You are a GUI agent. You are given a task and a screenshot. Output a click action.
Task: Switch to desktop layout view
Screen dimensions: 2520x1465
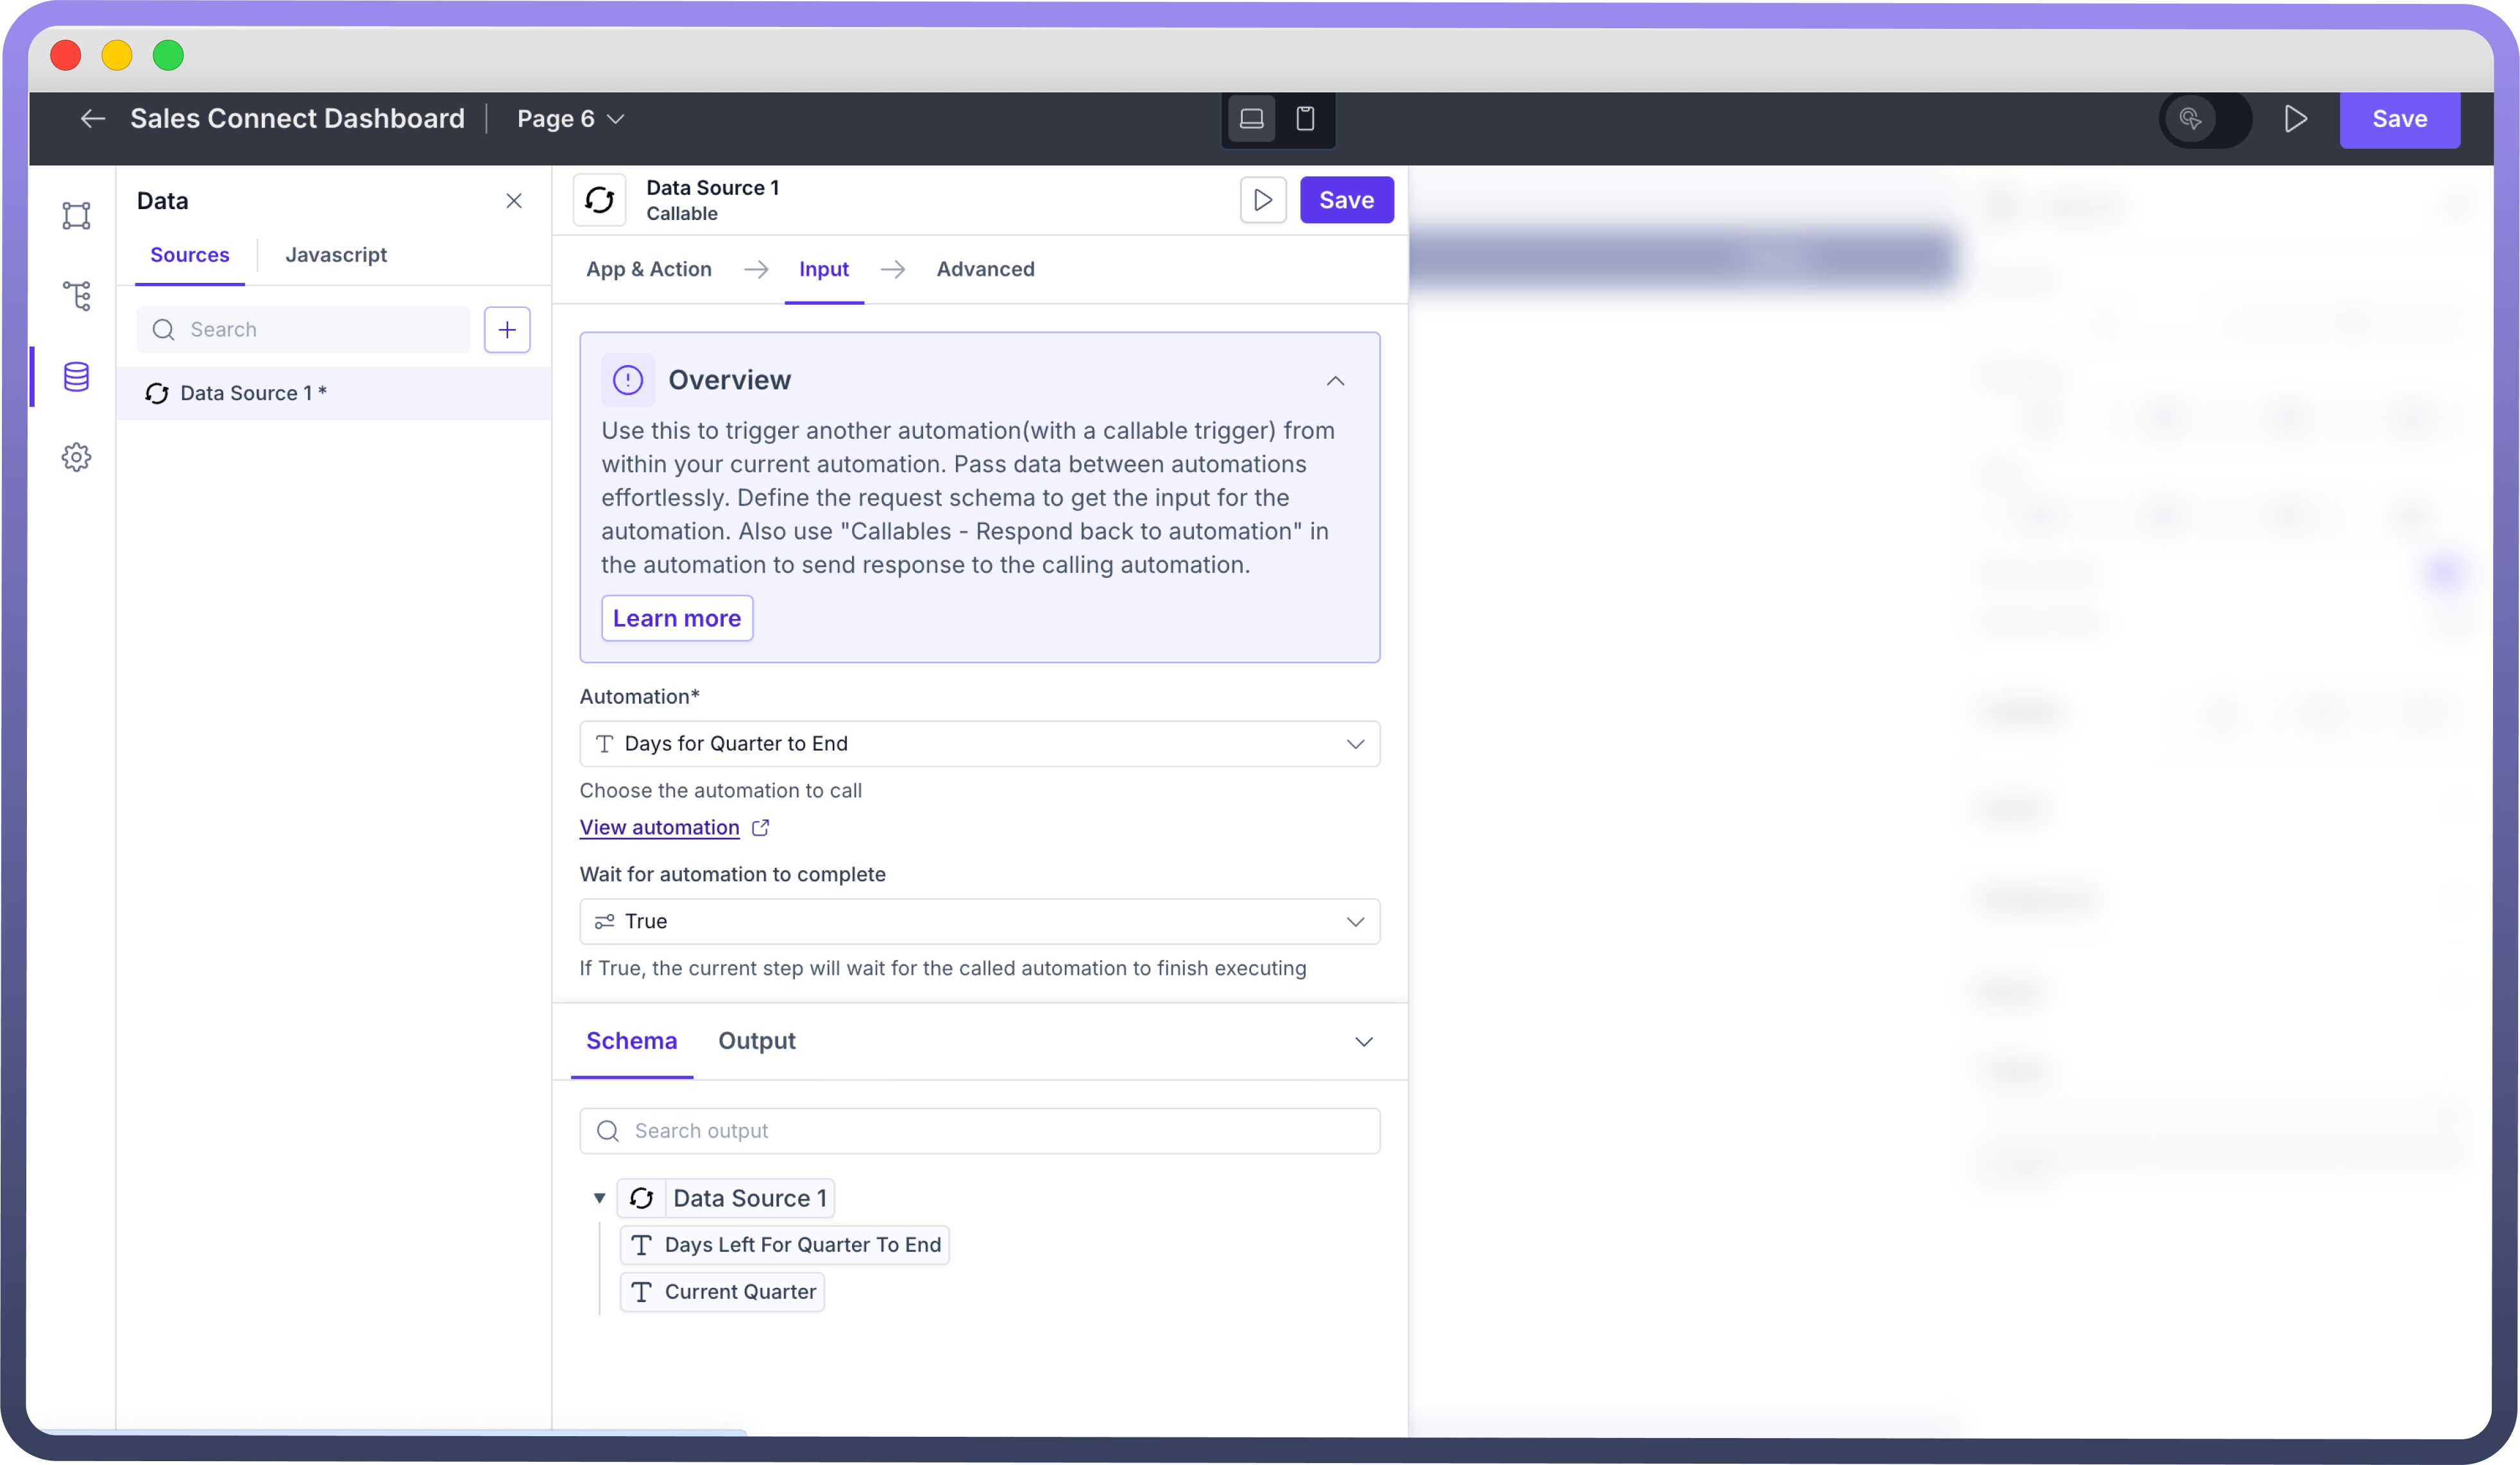(x=1251, y=119)
